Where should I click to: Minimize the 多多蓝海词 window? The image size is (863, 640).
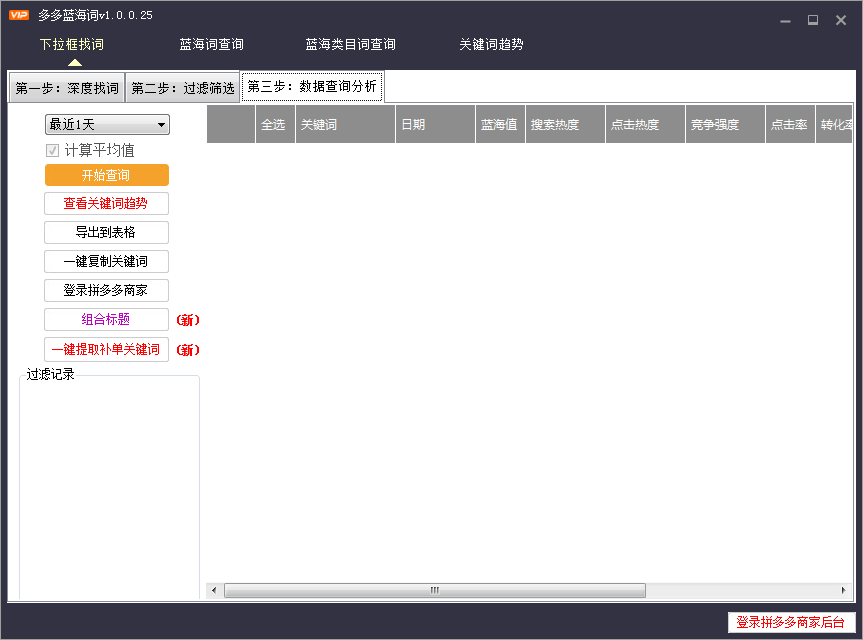tap(785, 20)
